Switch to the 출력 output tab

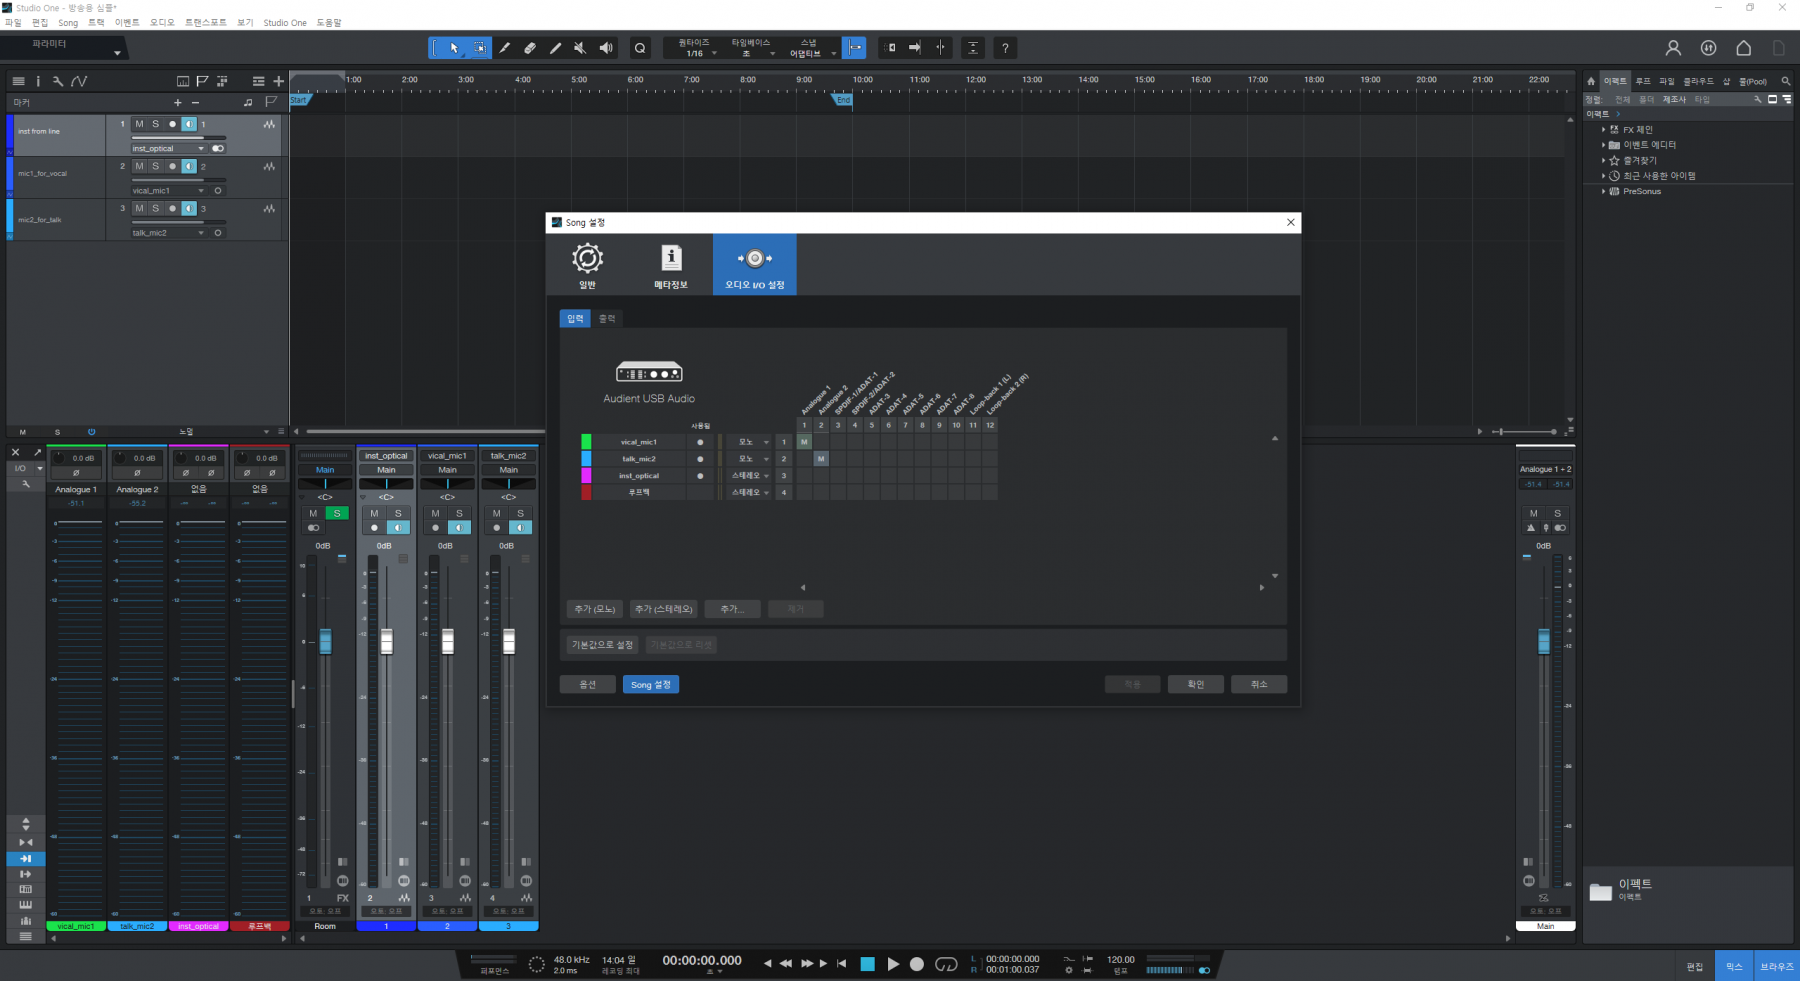[607, 319]
